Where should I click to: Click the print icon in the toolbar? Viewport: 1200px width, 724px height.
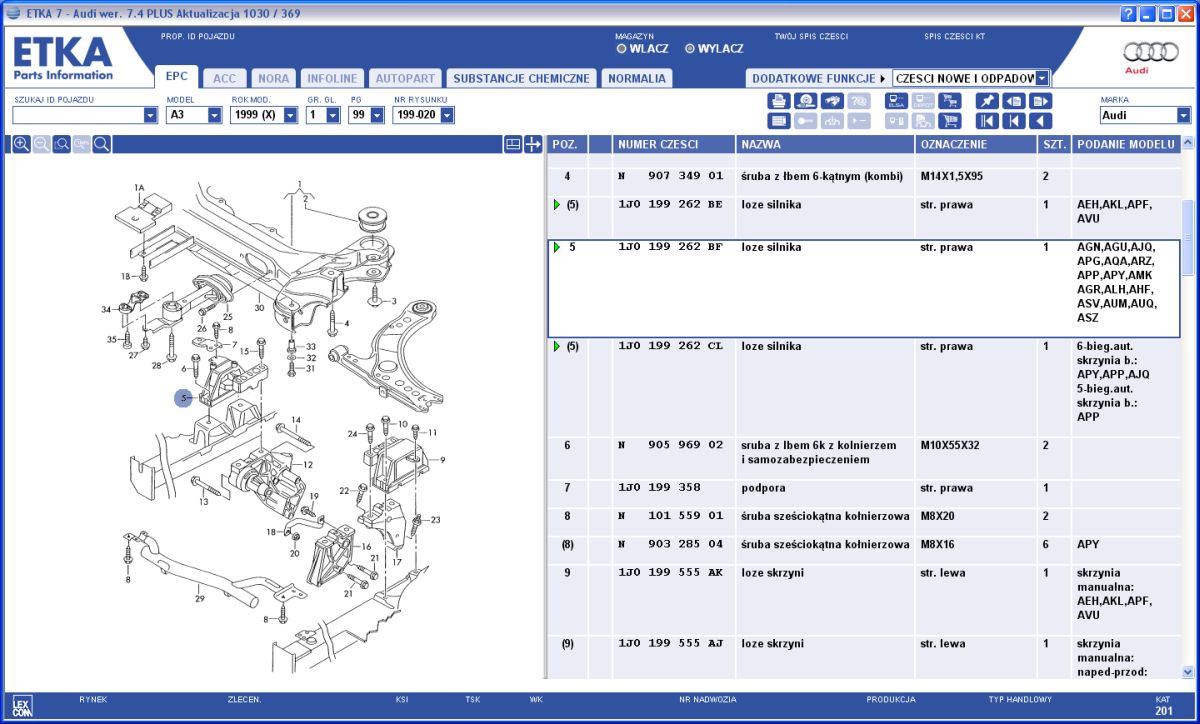[779, 101]
